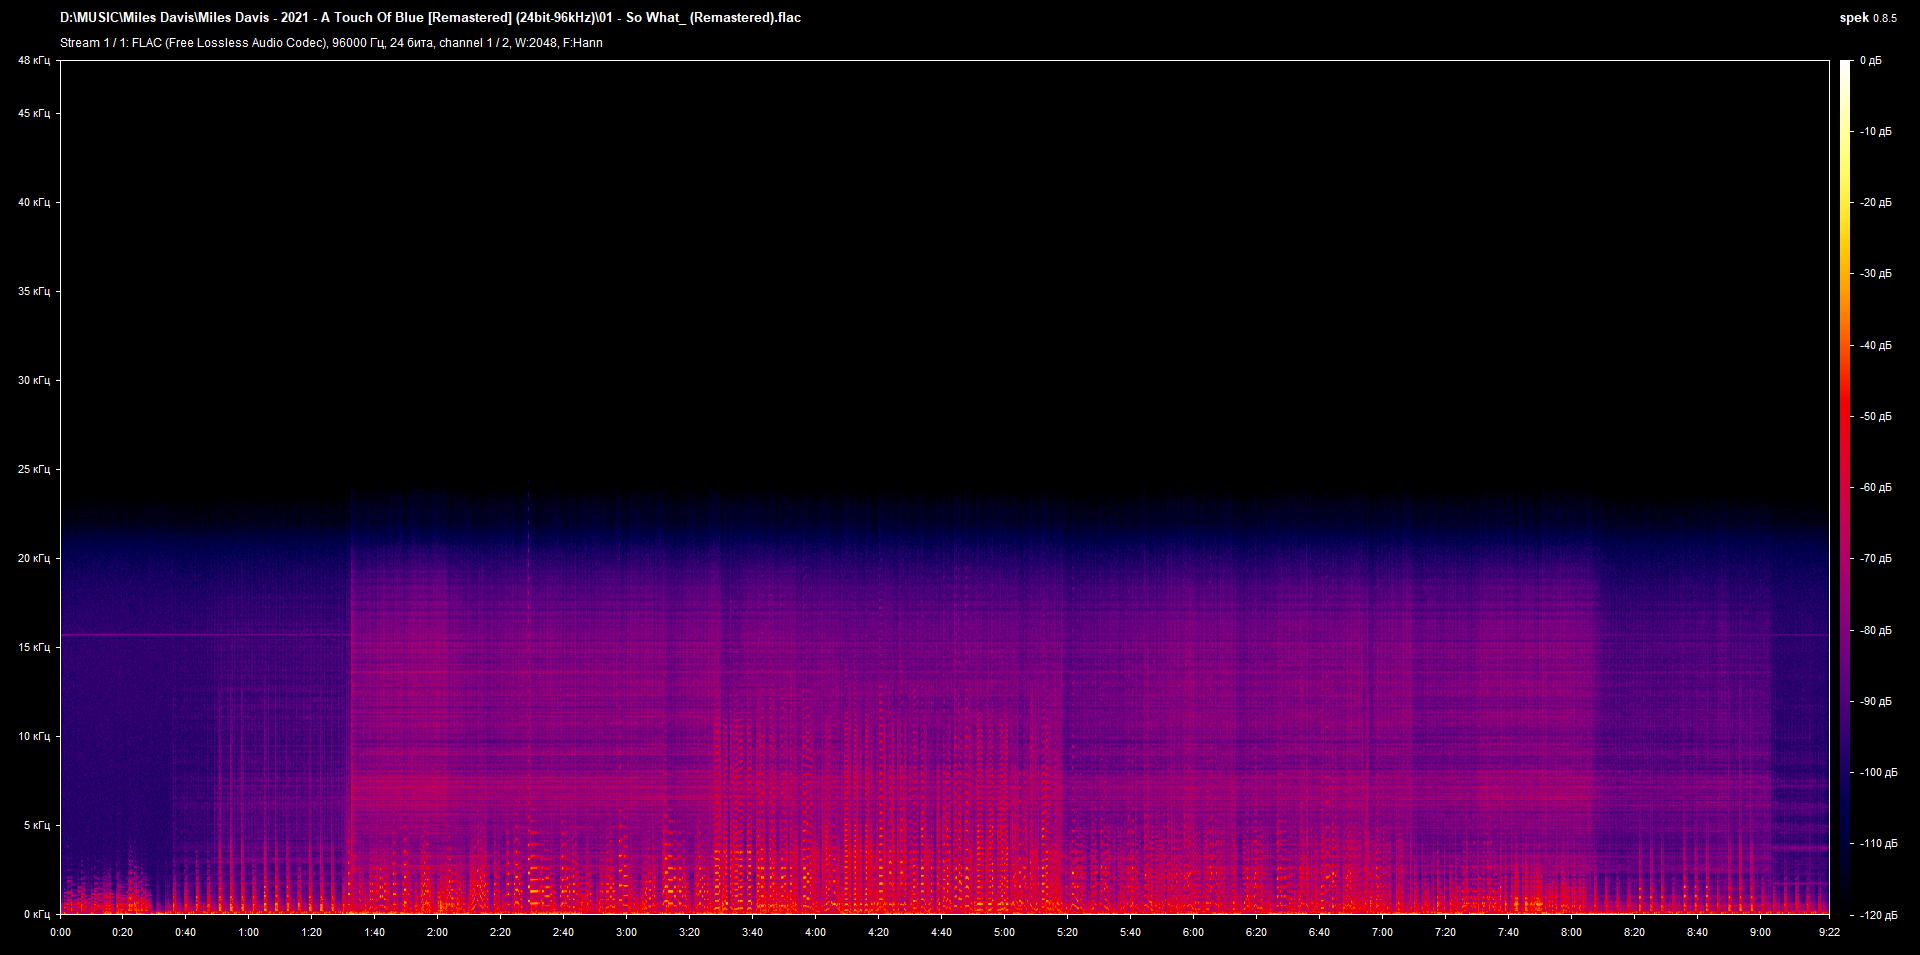Viewport: 1920px width, 955px height.
Task: Click the '-50 дБ' level label
Action: coord(1876,417)
